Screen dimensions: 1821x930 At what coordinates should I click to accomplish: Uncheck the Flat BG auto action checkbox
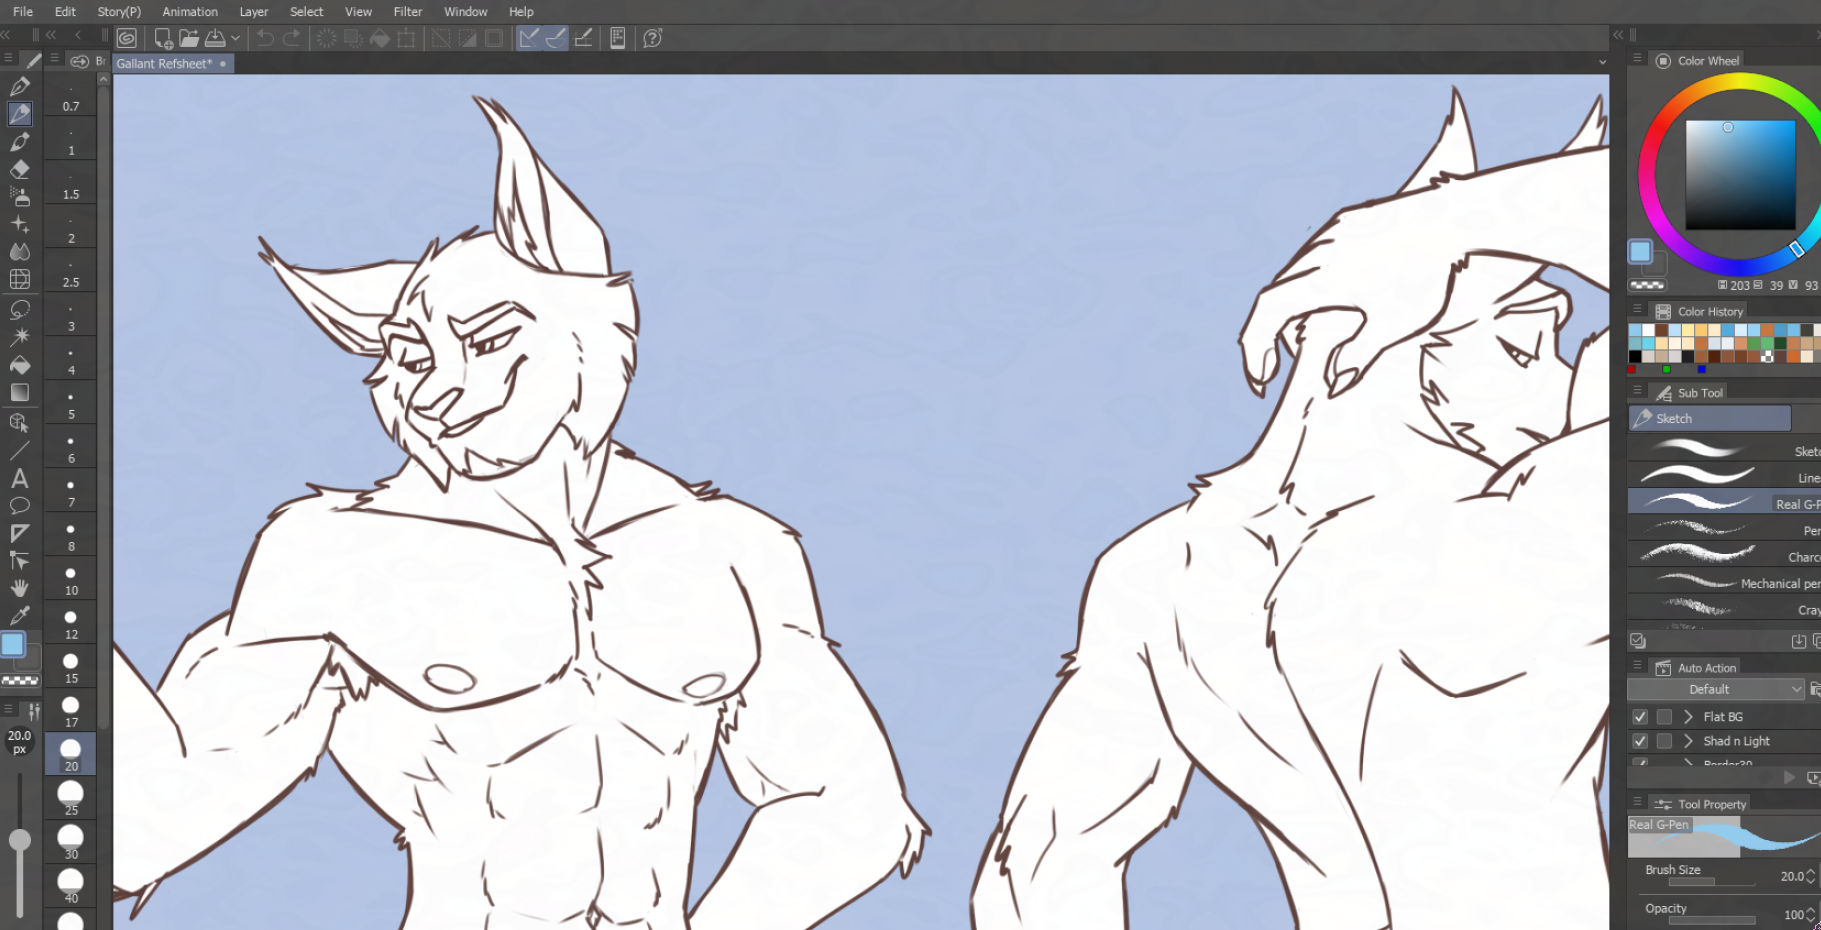point(1640,717)
